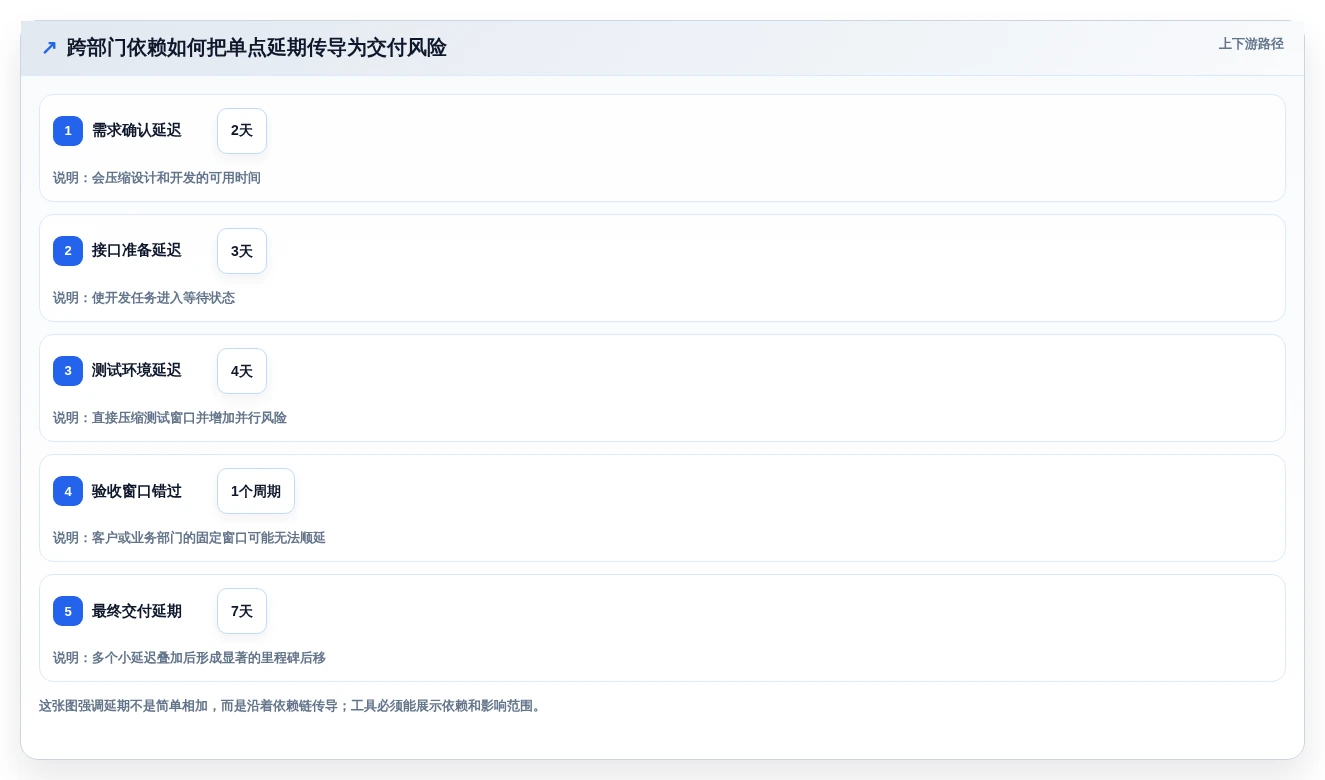Click the 4天 delay chip

pos(242,371)
